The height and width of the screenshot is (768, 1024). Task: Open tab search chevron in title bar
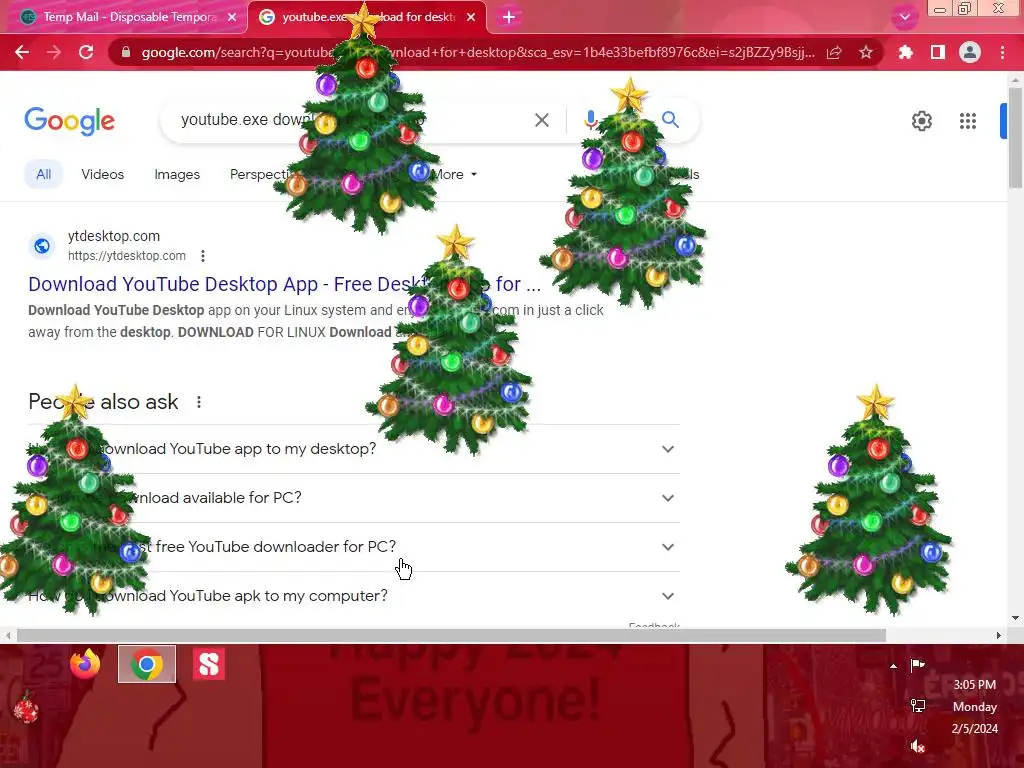tap(904, 17)
